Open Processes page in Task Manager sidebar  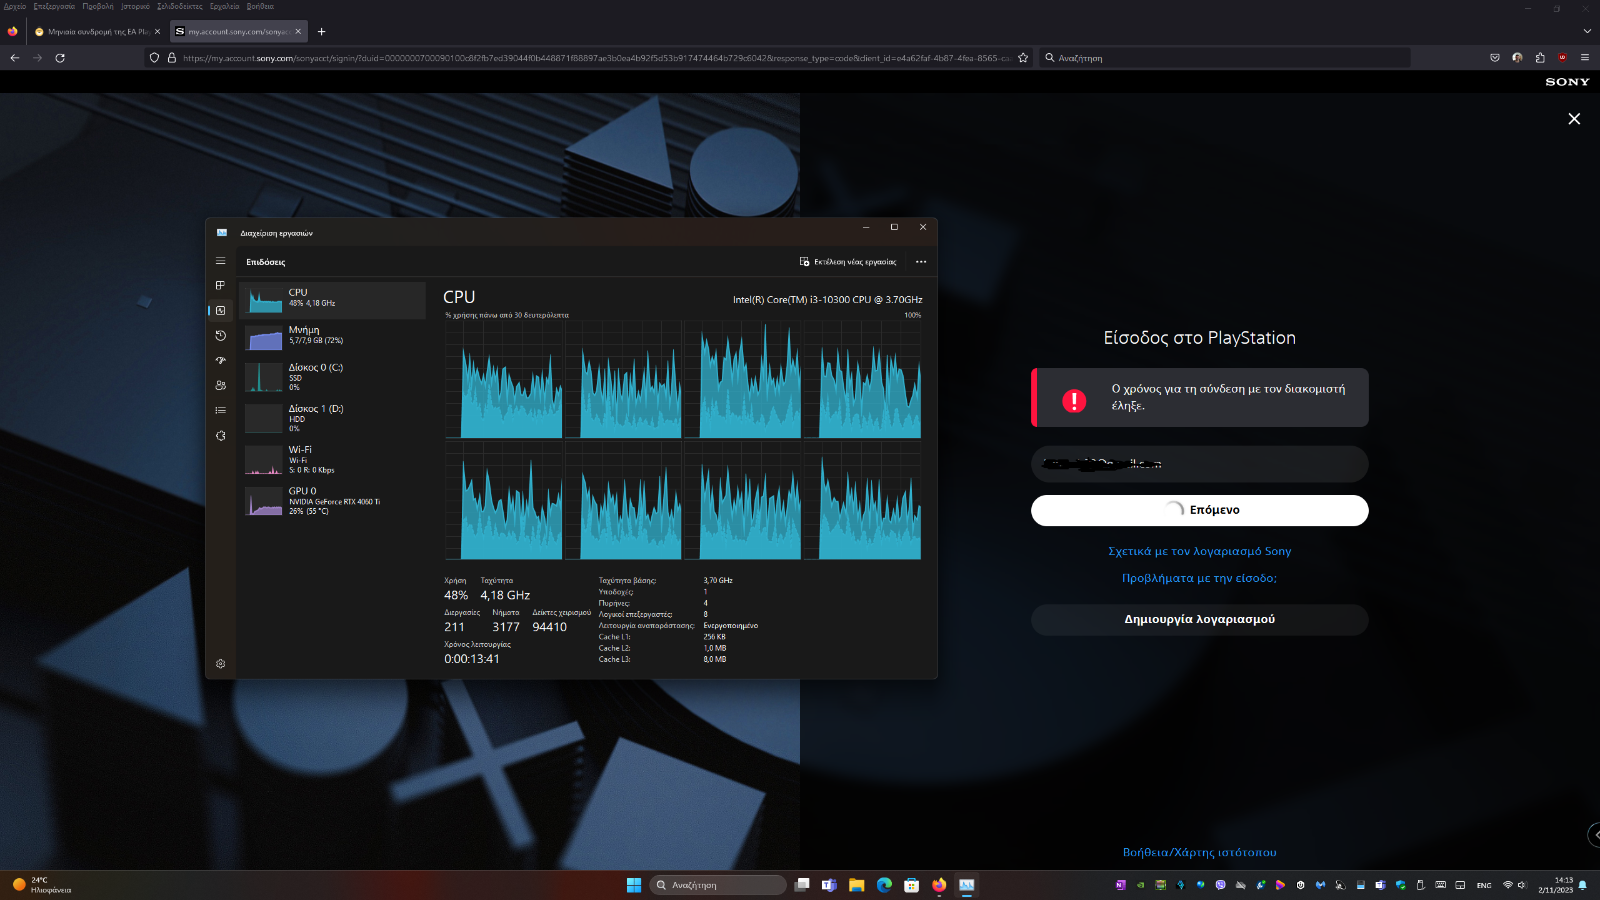[221, 286]
